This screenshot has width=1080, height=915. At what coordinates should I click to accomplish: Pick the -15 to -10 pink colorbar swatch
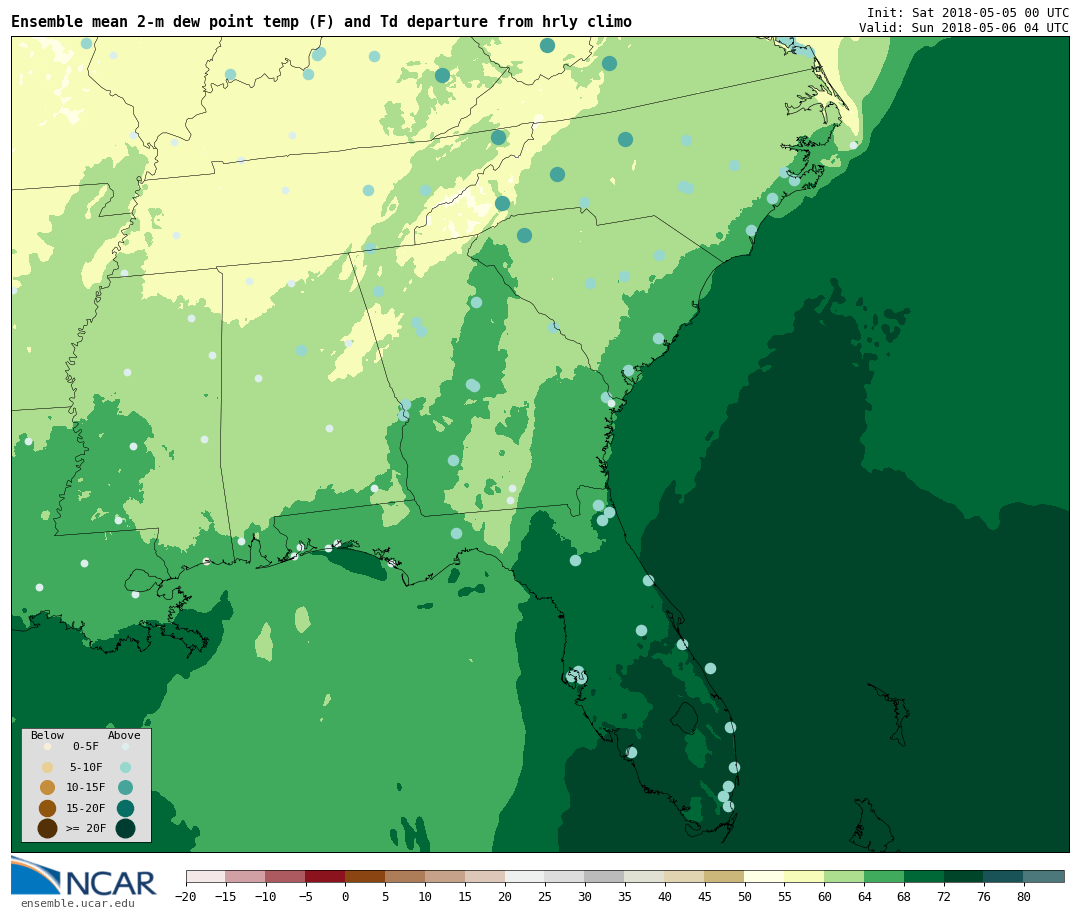(x=245, y=876)
